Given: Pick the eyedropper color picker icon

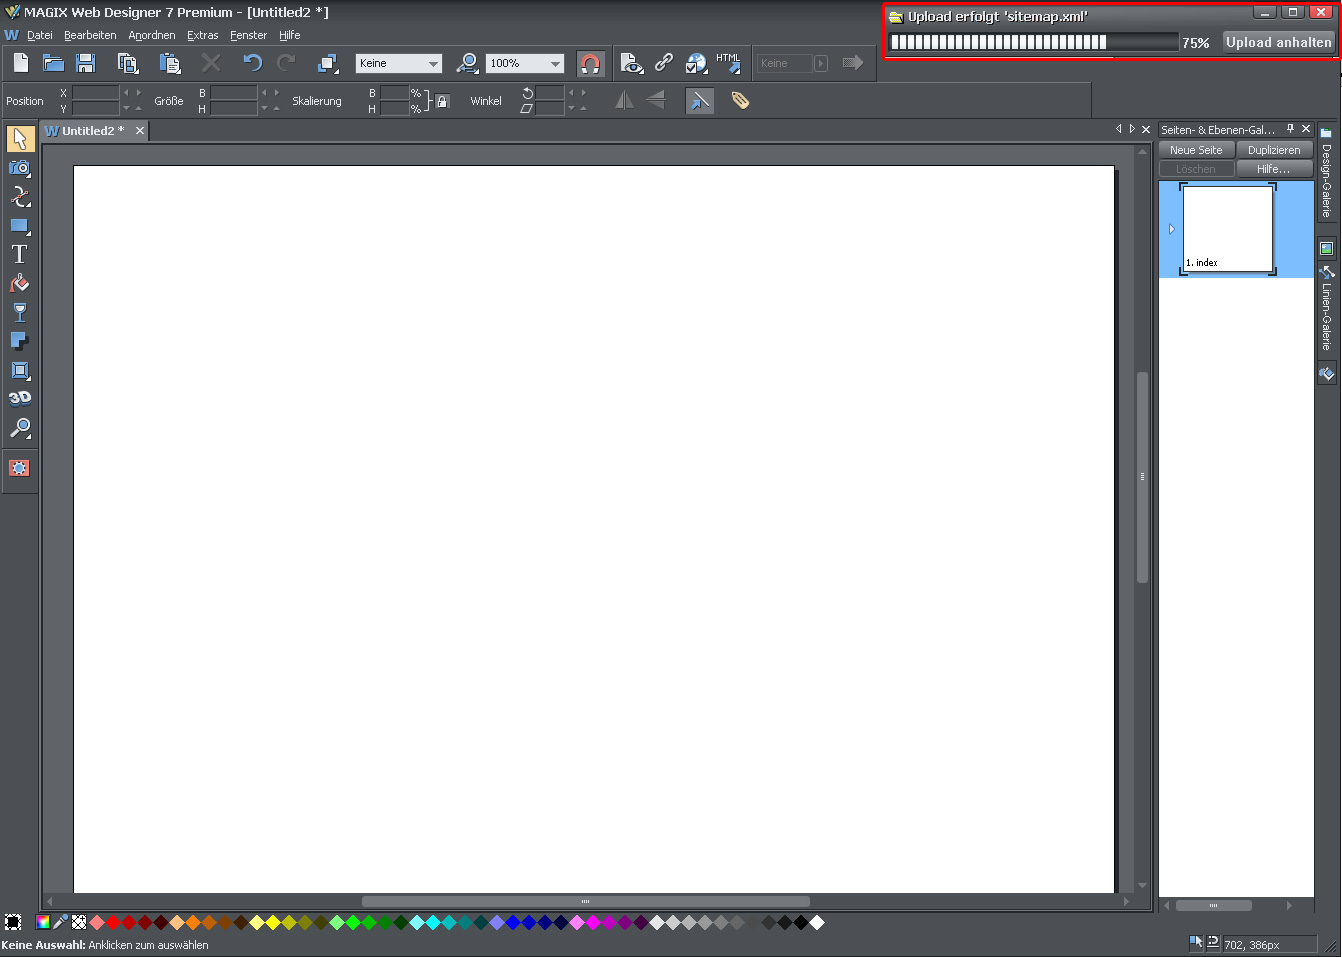Looking at the screenshot, I should 61,922.
